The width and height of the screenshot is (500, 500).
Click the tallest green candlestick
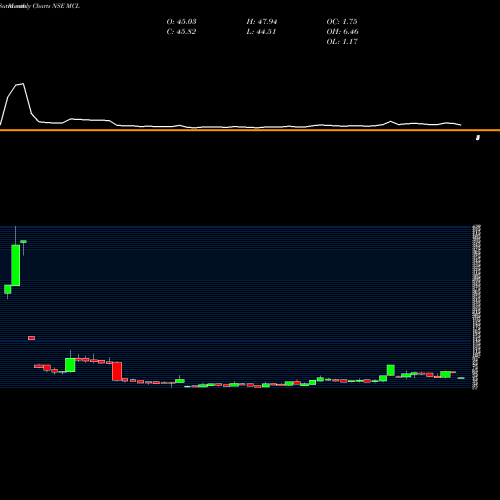pyautogui.click(x=16, y=265)
